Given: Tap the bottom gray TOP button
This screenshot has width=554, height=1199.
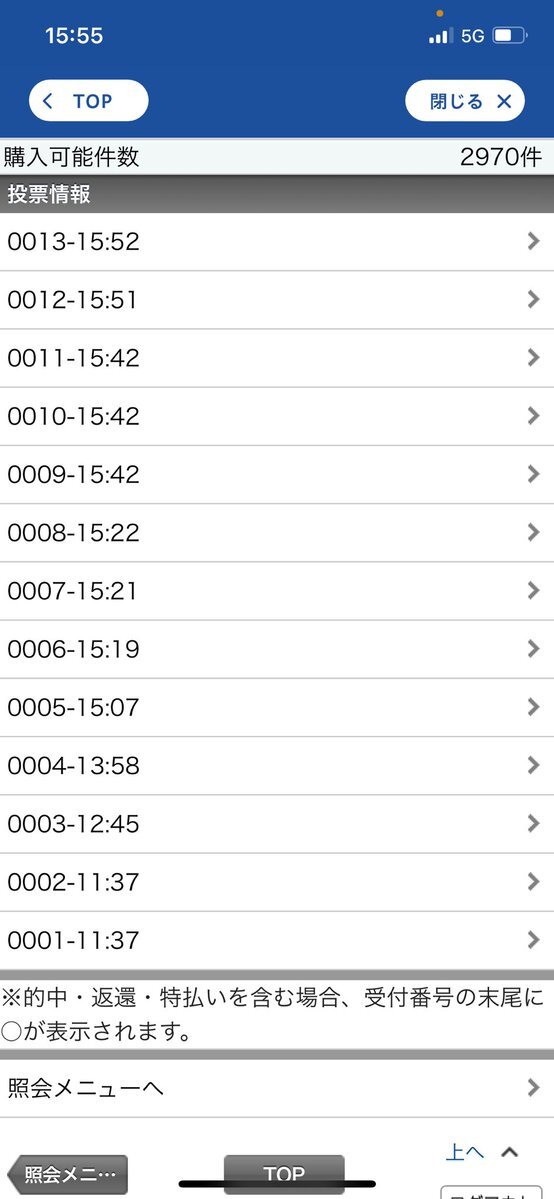Looking at the screenshot, I should click(284, 1175).
